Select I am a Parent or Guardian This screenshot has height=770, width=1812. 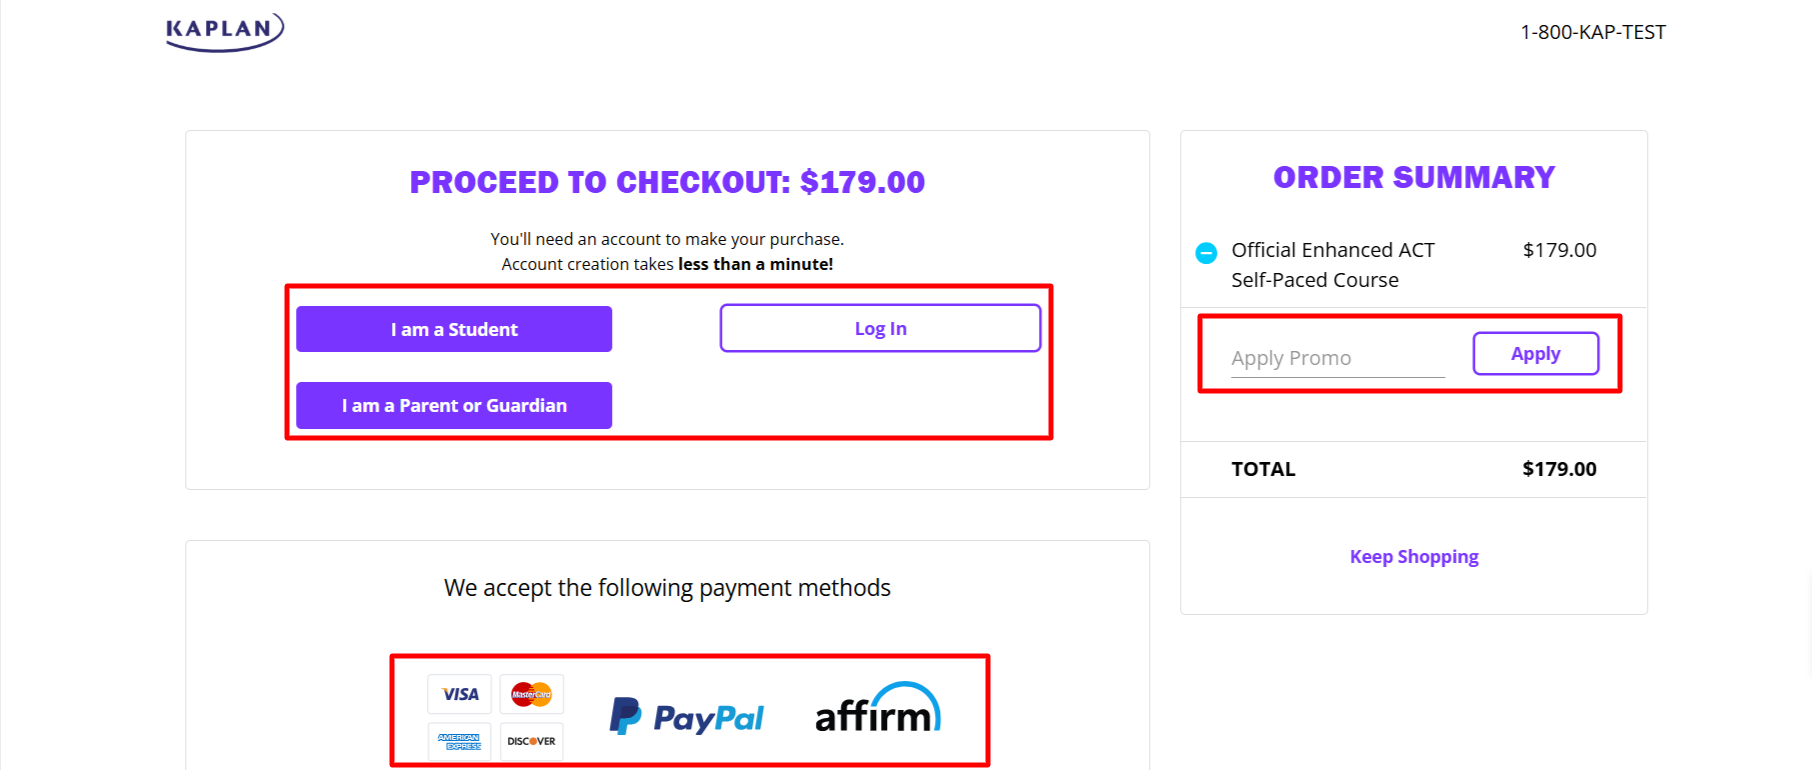pos(454,405)
